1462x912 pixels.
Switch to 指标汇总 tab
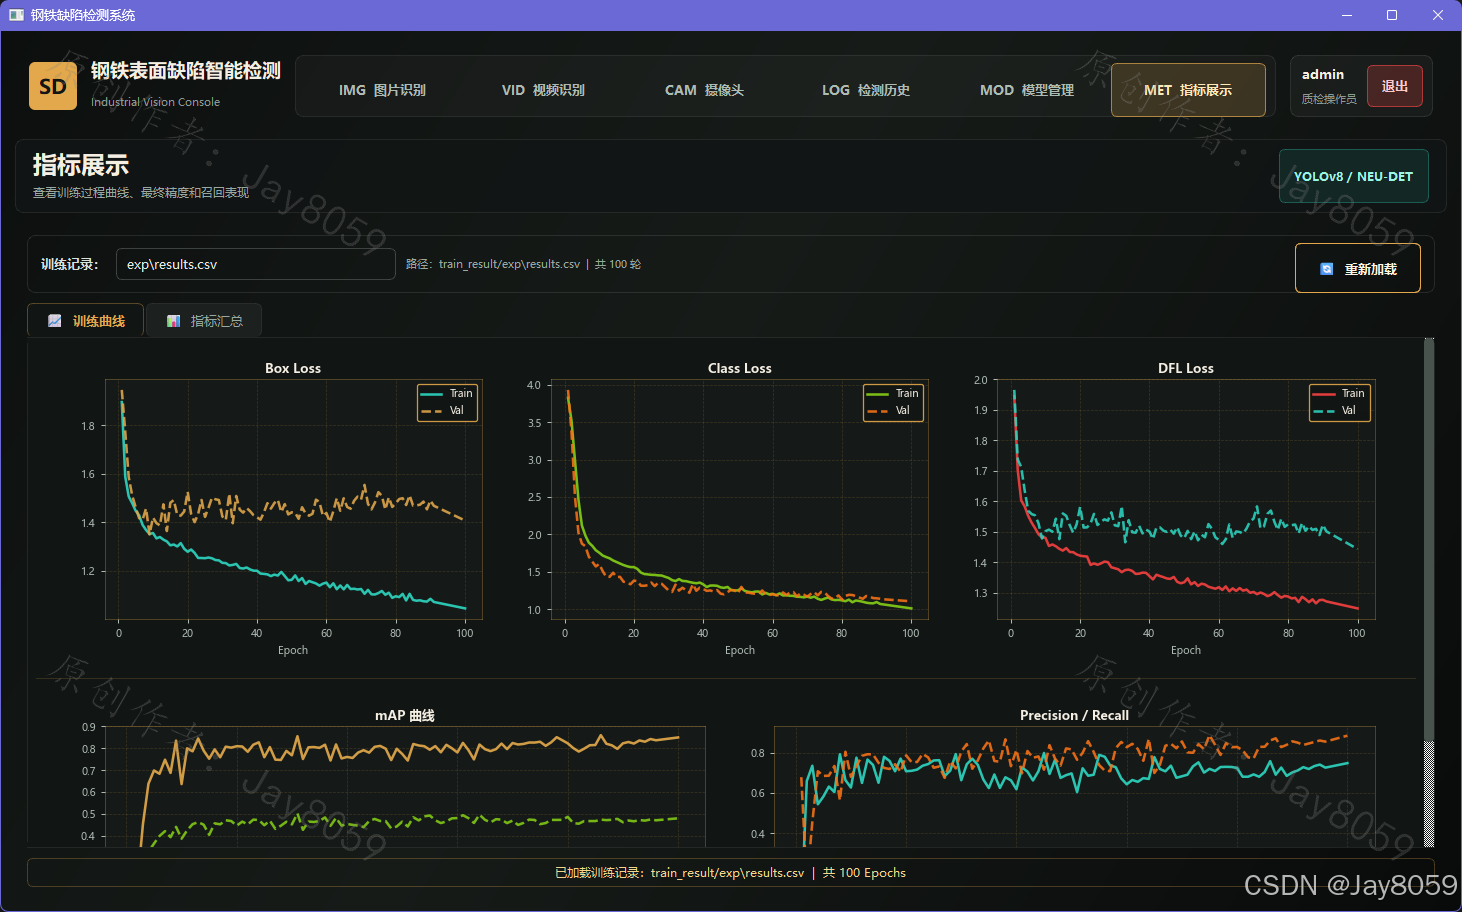point(204,321)
